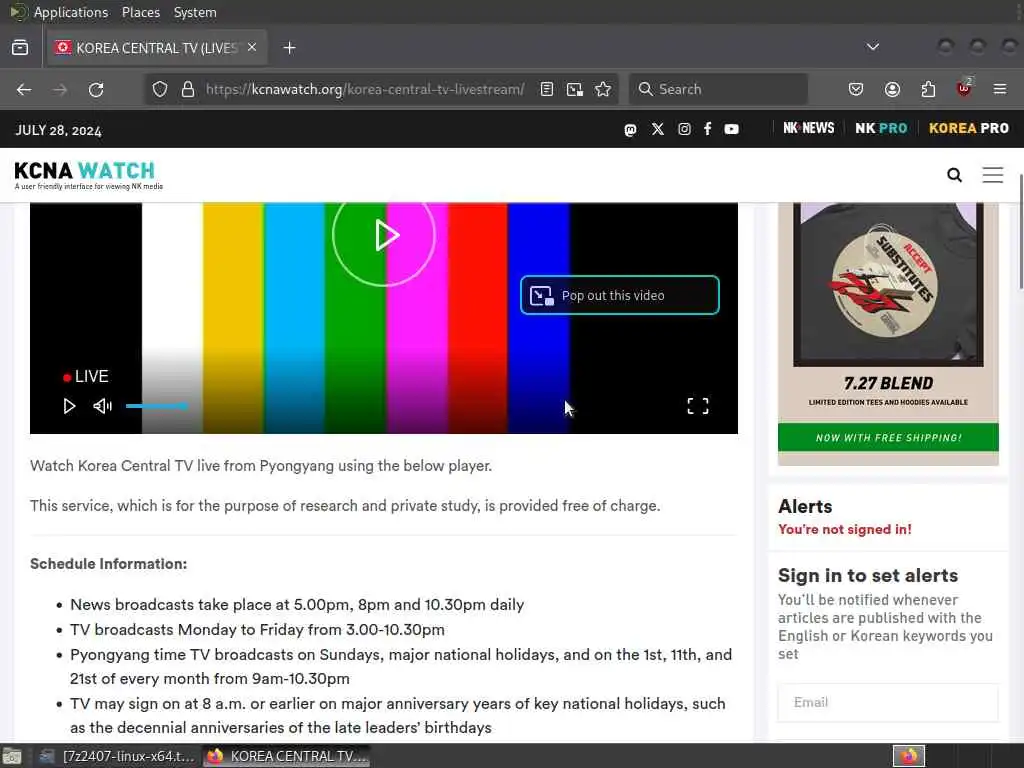Click the show desktop icon in taskbar
Viewport: 1024px width, 768px height.
pyautogui.click(x=12, y=757)
